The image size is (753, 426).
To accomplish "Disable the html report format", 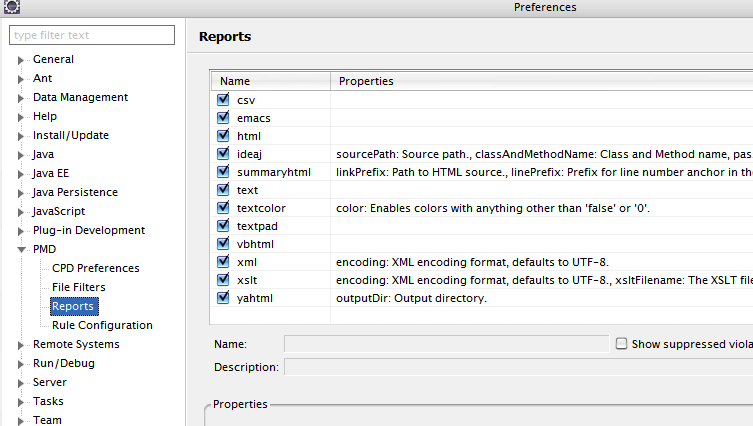I will [223, 136].
